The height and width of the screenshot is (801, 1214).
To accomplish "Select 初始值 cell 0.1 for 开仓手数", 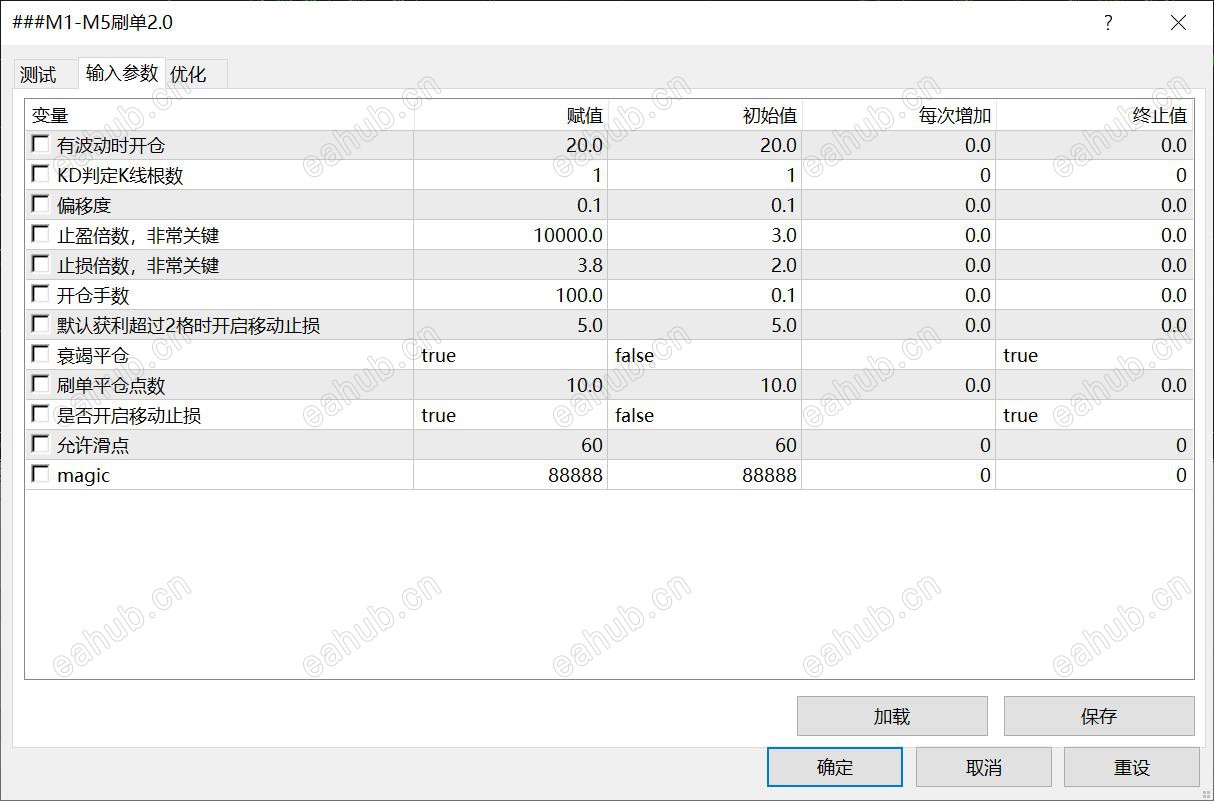I will (x=705, y=295).
